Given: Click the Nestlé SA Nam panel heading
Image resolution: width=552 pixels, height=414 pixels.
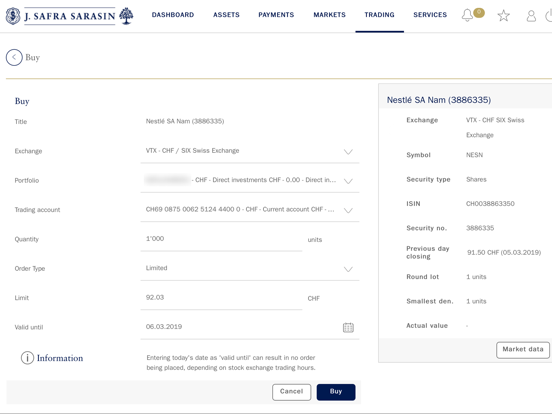Looking at the screenshot, I should point(439,100).
